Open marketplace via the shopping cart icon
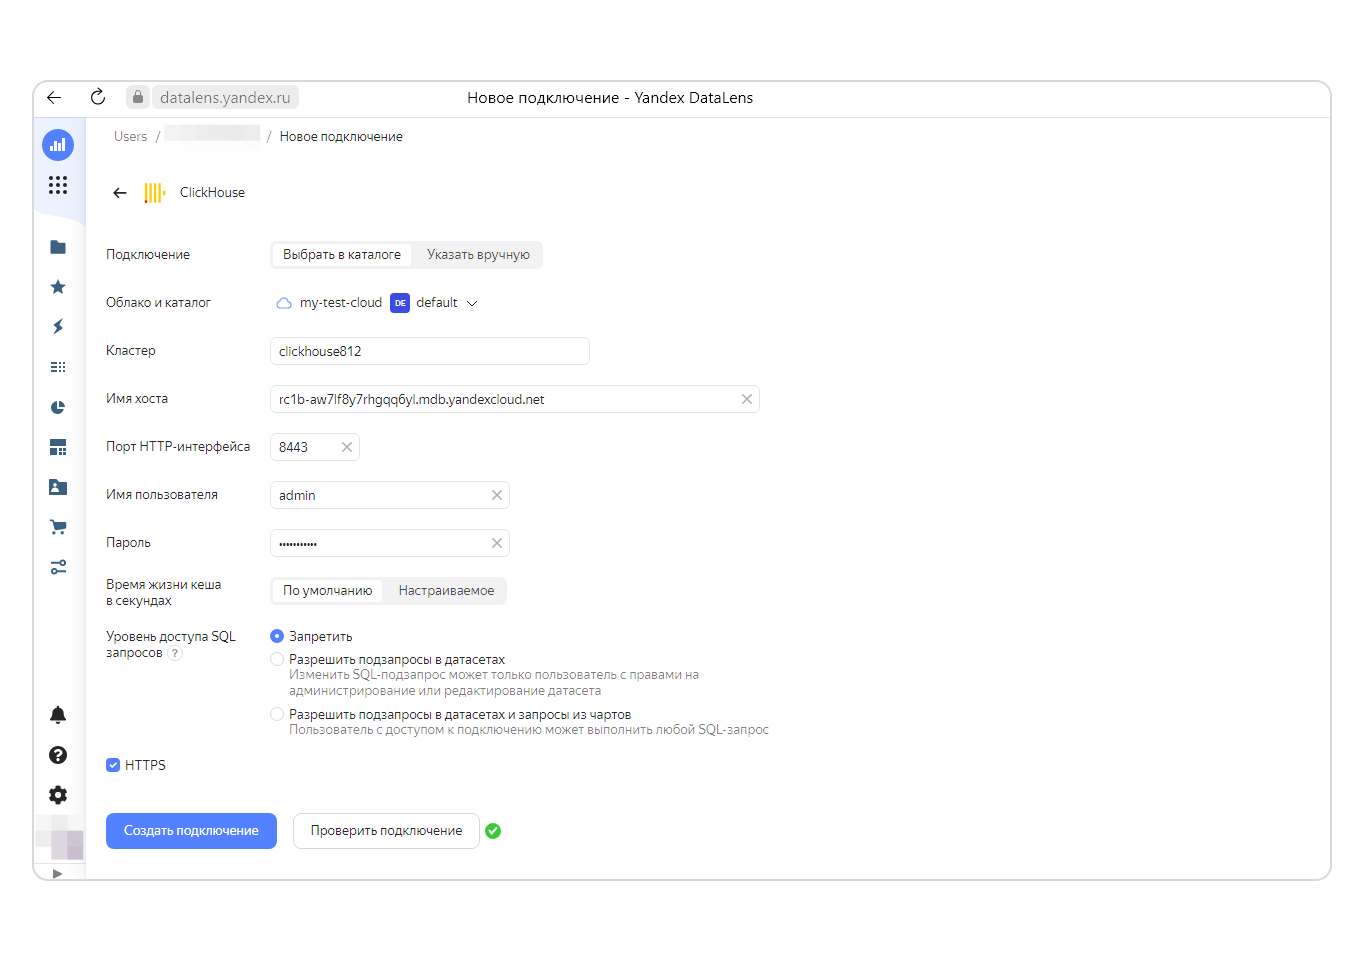Screen dimensions: 1364x961 pyautogui.click(x=58, y=527)
